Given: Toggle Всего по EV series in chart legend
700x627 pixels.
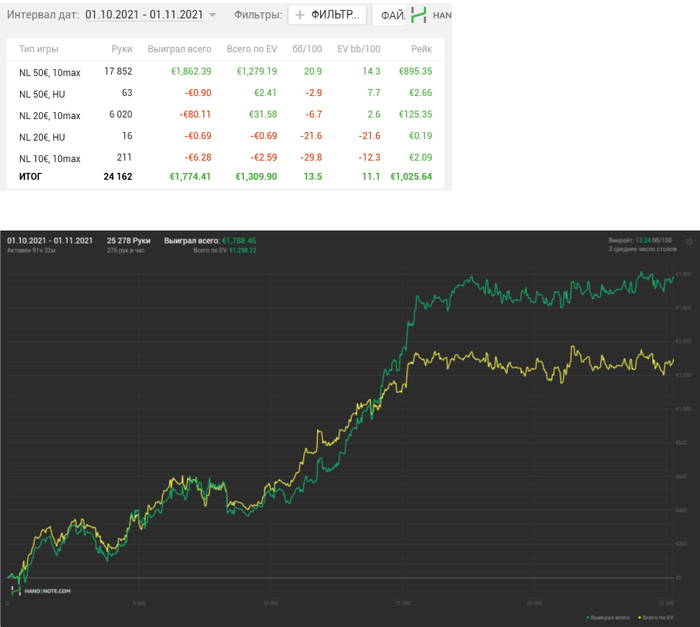Looking at the screenshot, I should tap(656, 618).
